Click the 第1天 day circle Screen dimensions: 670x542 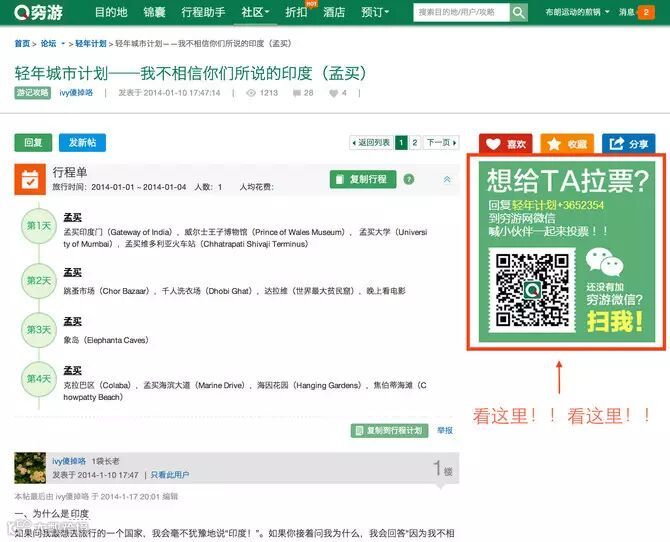38,226
